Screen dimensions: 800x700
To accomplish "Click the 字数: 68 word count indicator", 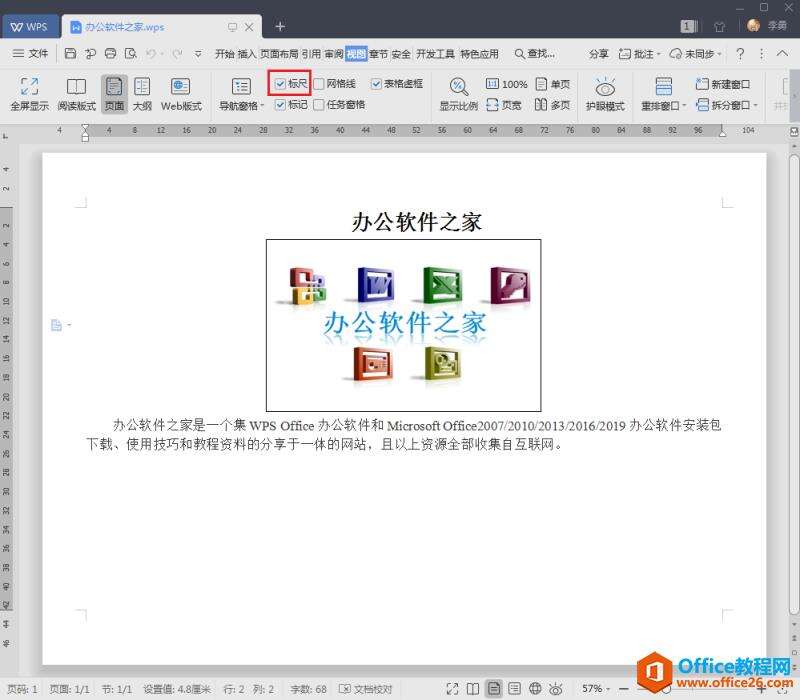I will coord(308,689).
